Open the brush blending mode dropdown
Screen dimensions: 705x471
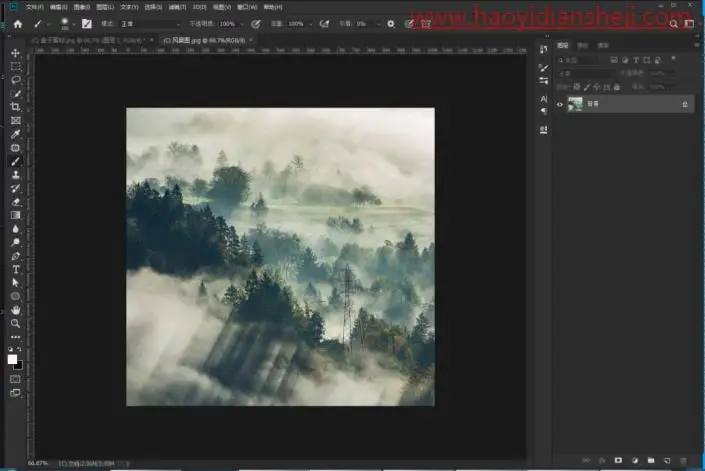pos(151,24)
